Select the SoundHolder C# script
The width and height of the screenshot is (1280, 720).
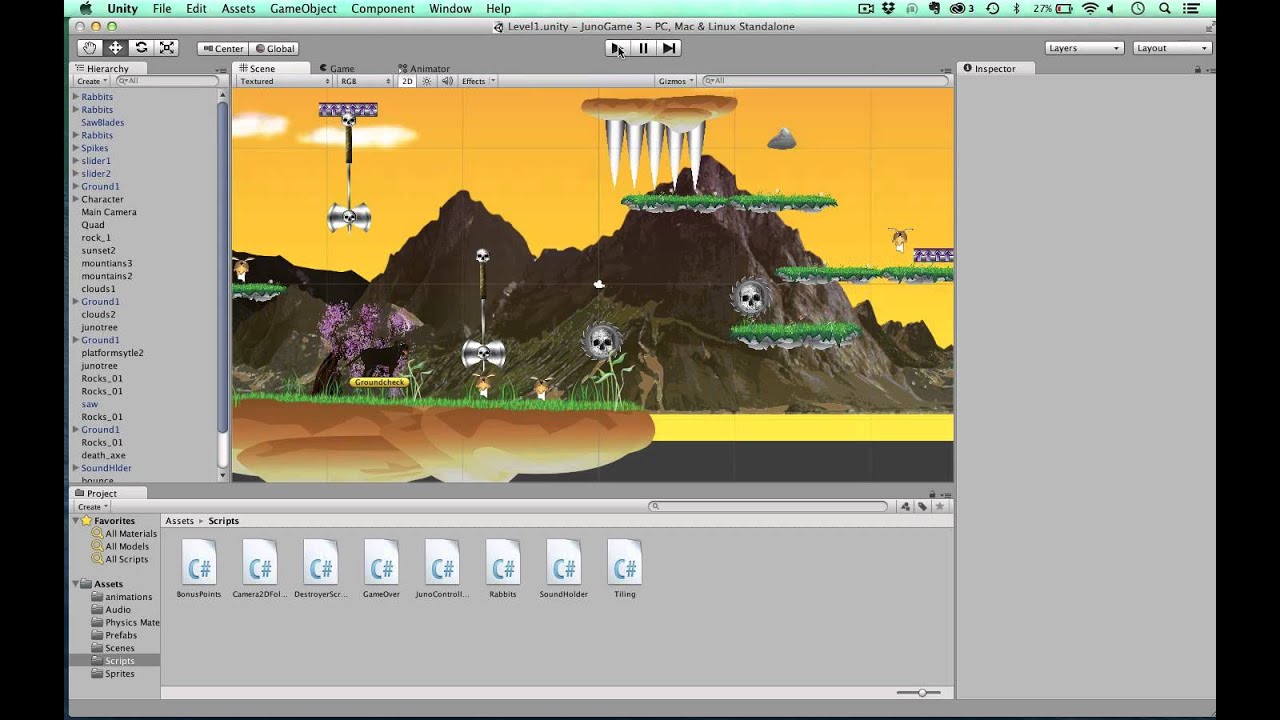(x=564, y=569)
